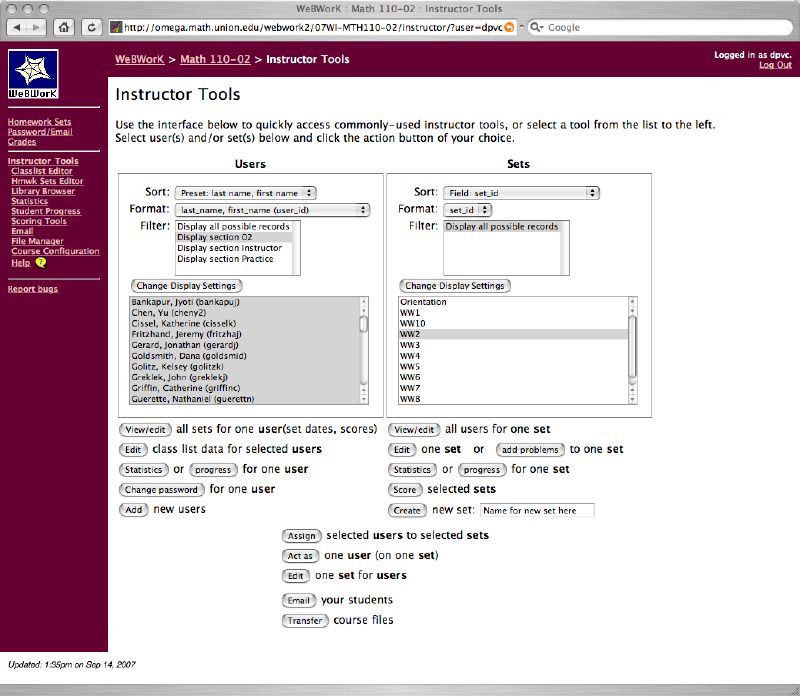Go to the browser home page icon
This screenshot has width=800, height=696.
[64, 28]
